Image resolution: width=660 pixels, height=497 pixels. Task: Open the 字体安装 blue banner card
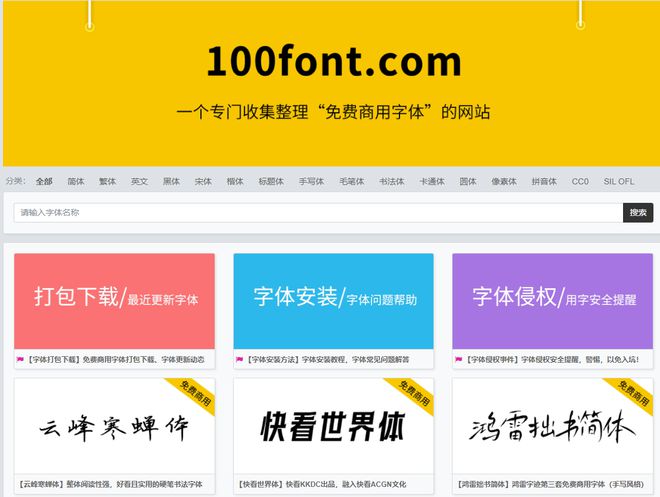333,301
